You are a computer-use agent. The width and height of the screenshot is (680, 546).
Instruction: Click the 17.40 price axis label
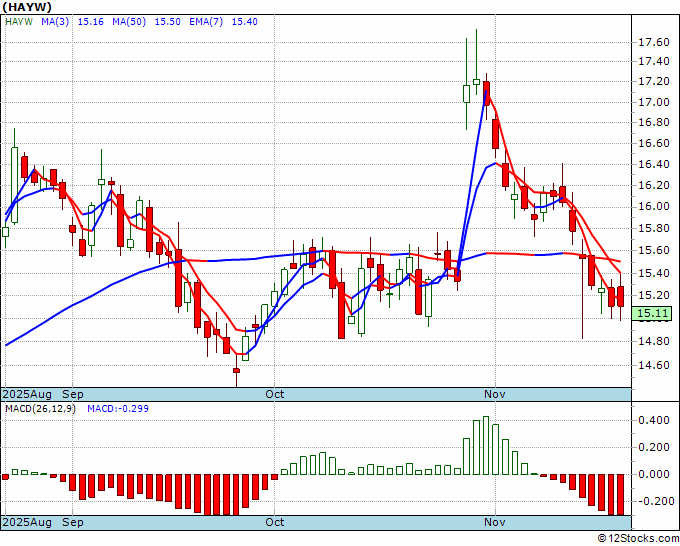tap(654, 62)
